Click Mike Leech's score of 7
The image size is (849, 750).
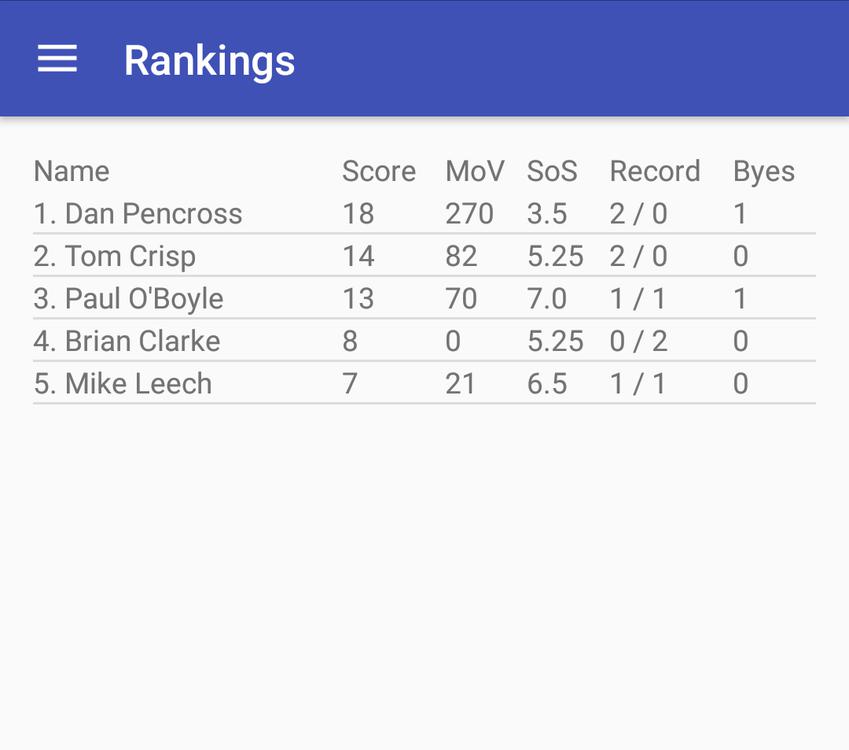pyautogui.click(x=350, y=384)
